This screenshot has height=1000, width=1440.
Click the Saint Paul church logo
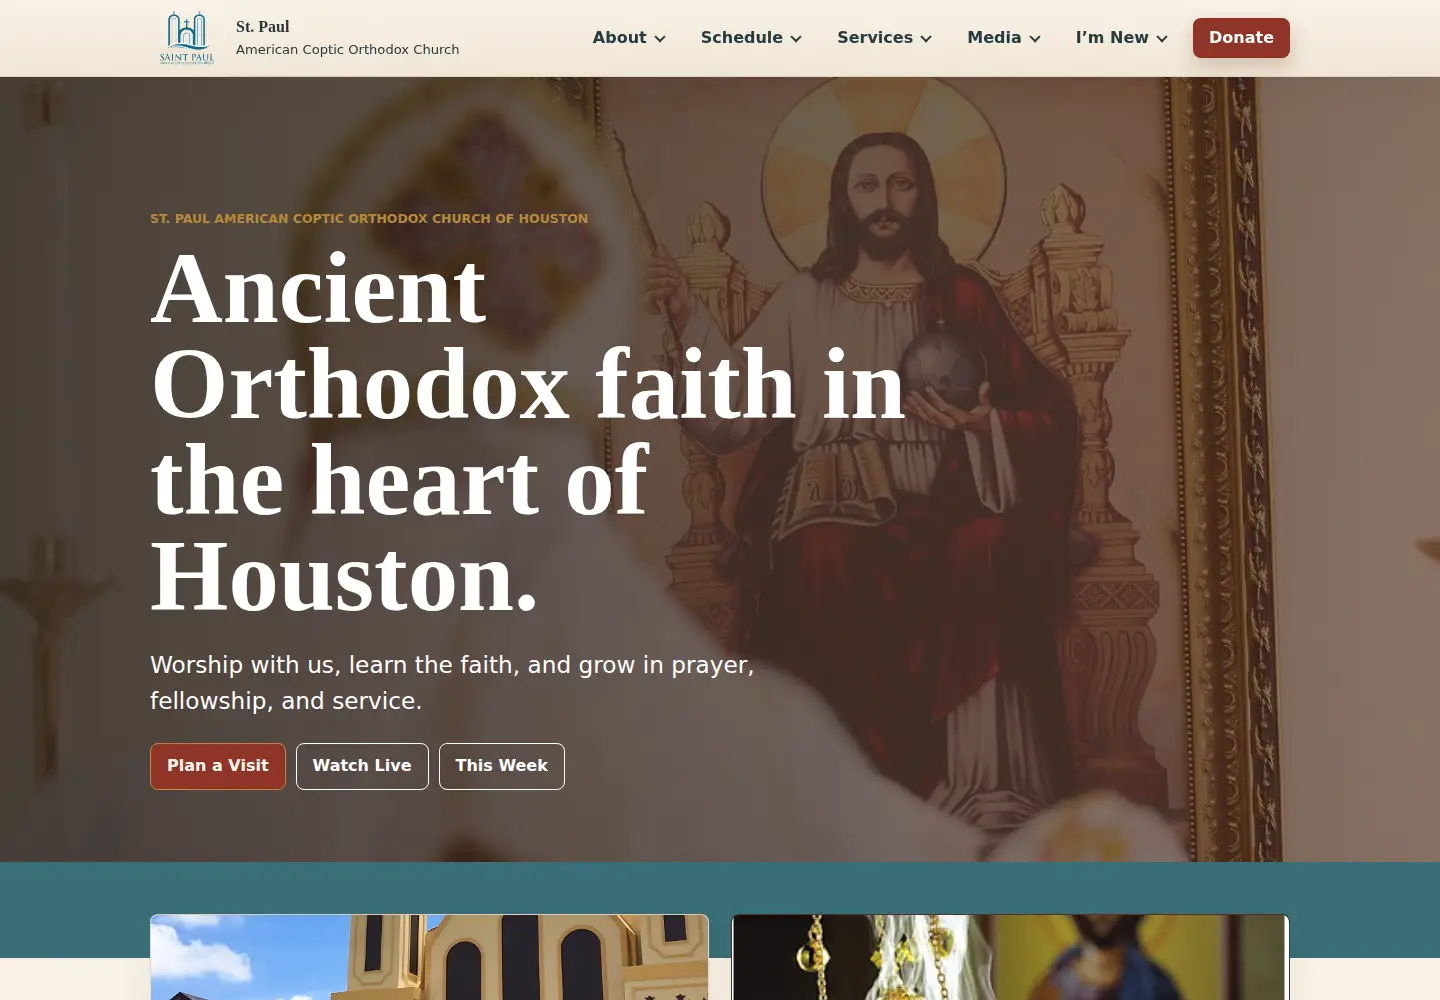click(x=187, y=38)
